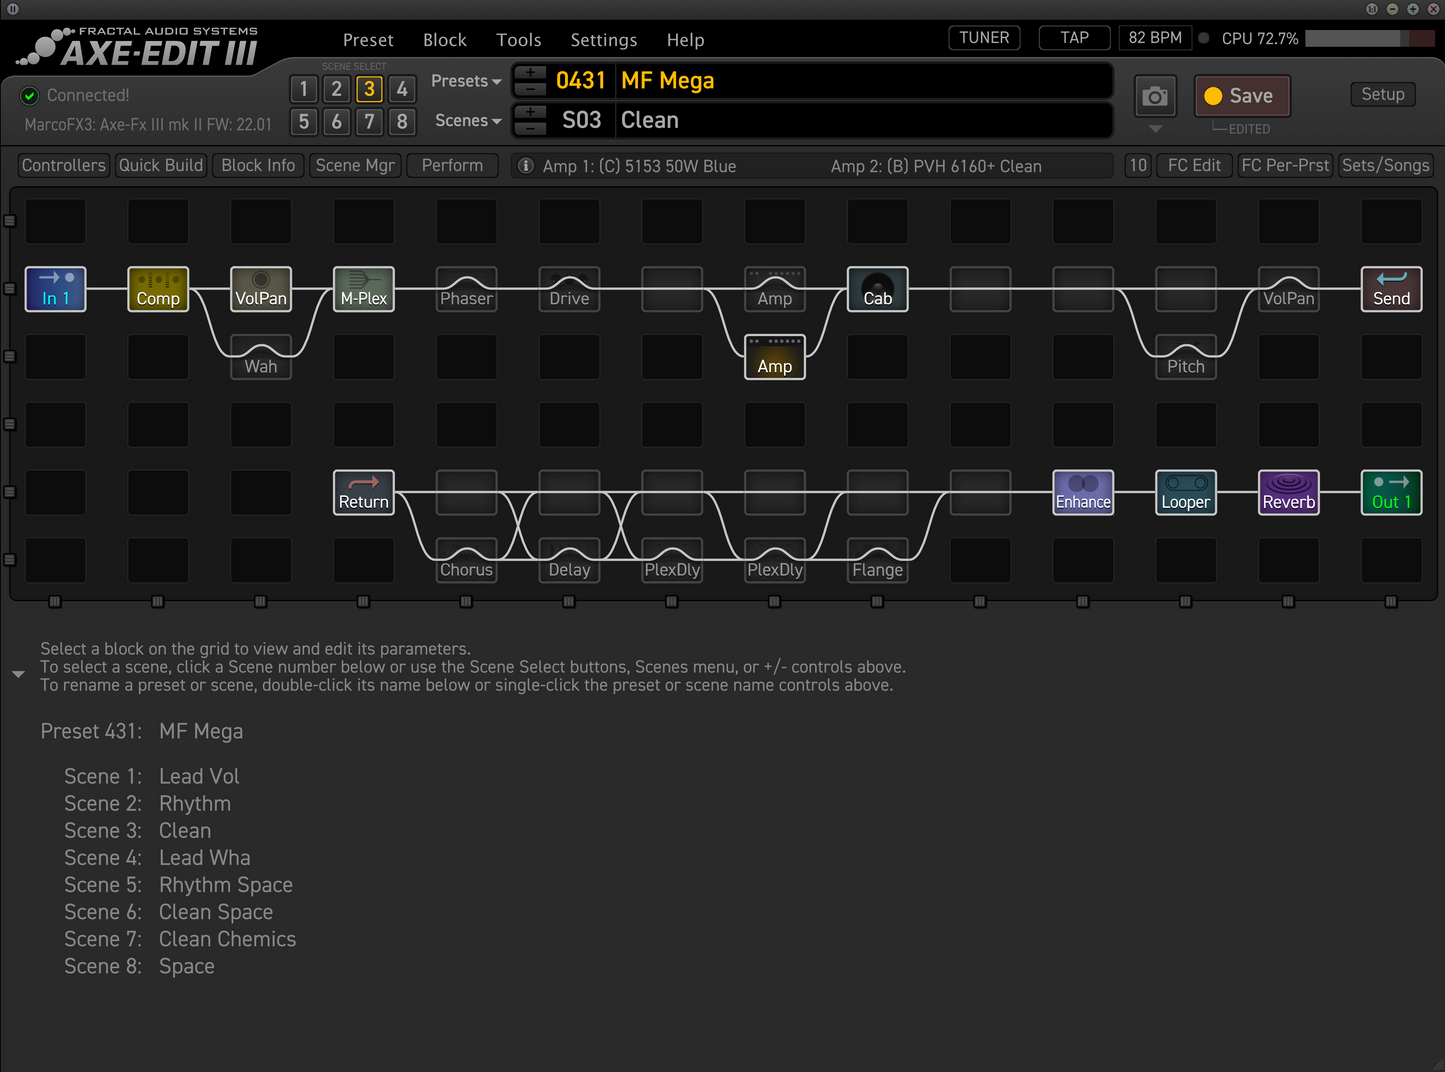
Task: Click Scene 5: Rhythm Space in list
Action: point(179,885)
